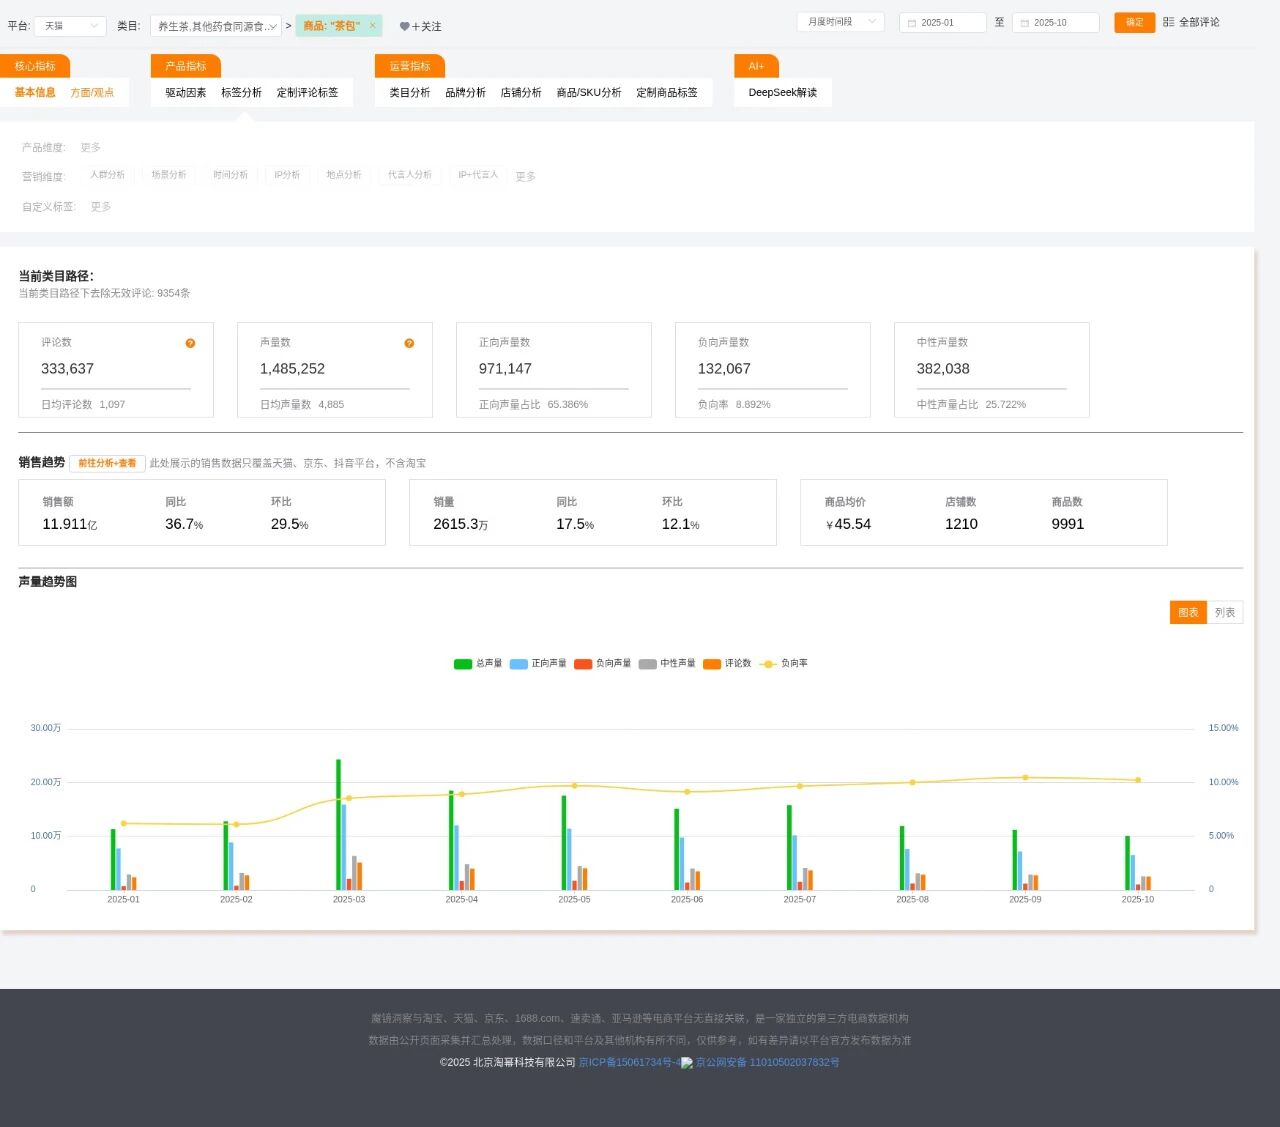Click the calendar icon in start date field
This screenshot has width=1280, height=1127.
912,23
